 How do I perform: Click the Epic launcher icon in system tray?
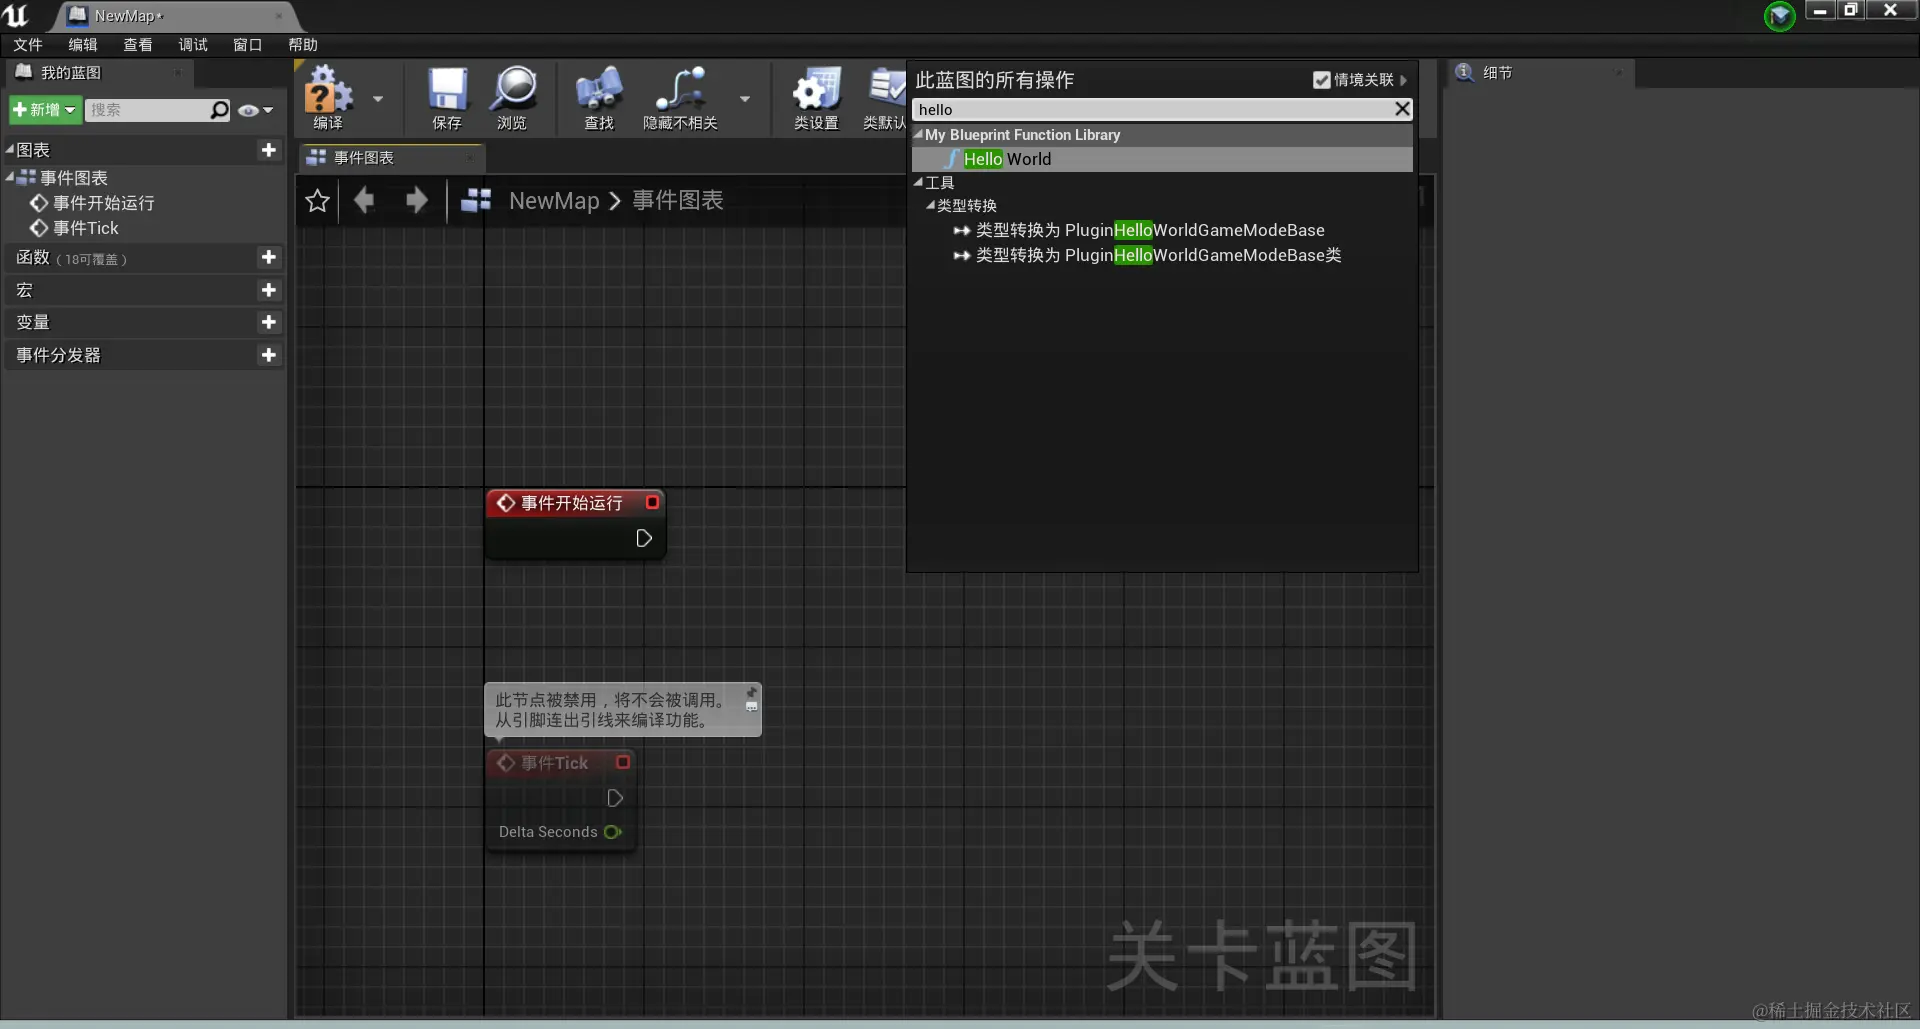point(1780,16)
